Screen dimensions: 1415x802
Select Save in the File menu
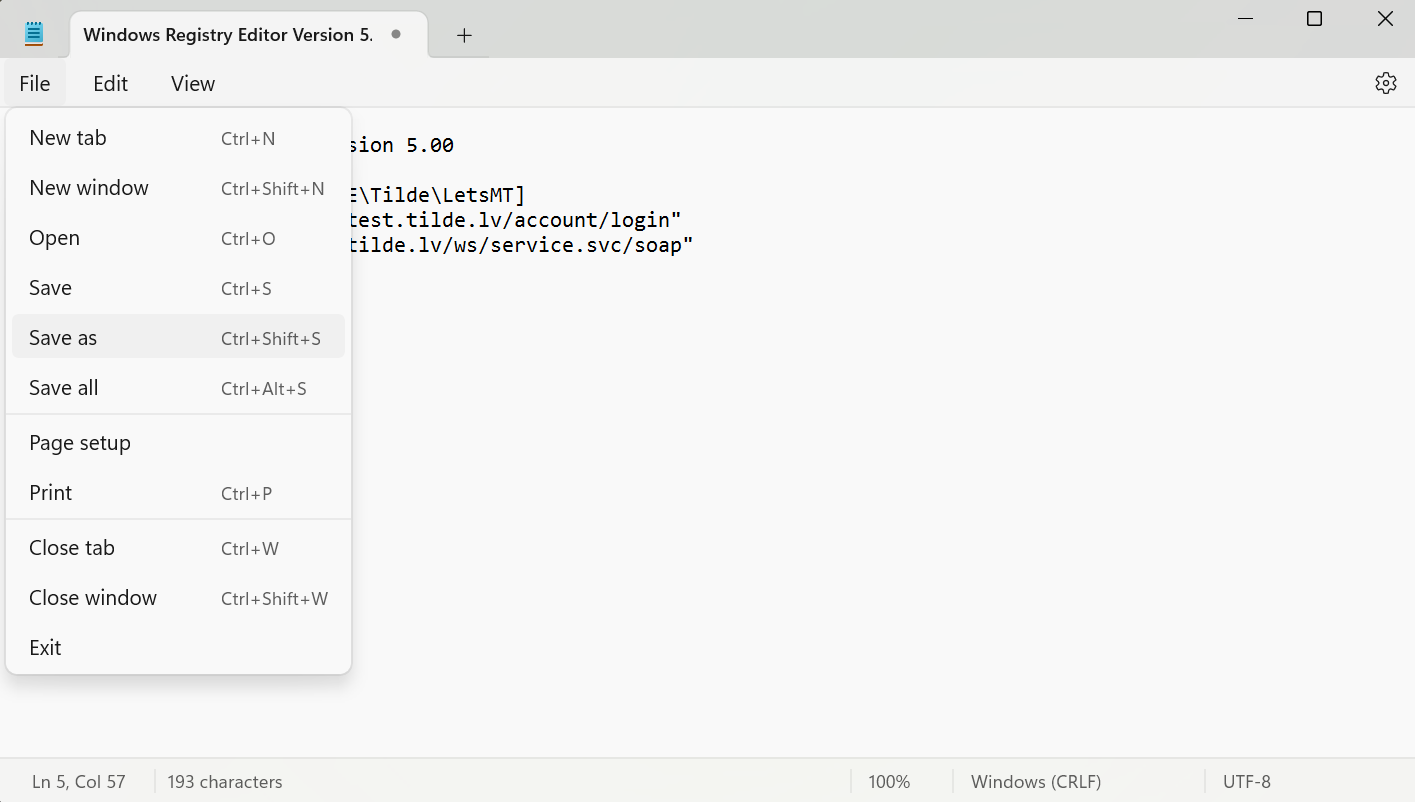point(178,288)
